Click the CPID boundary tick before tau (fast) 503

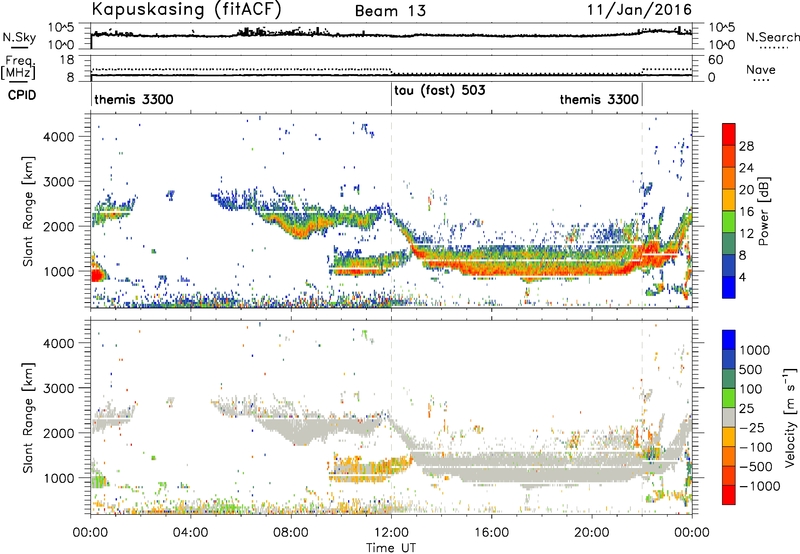391,93
